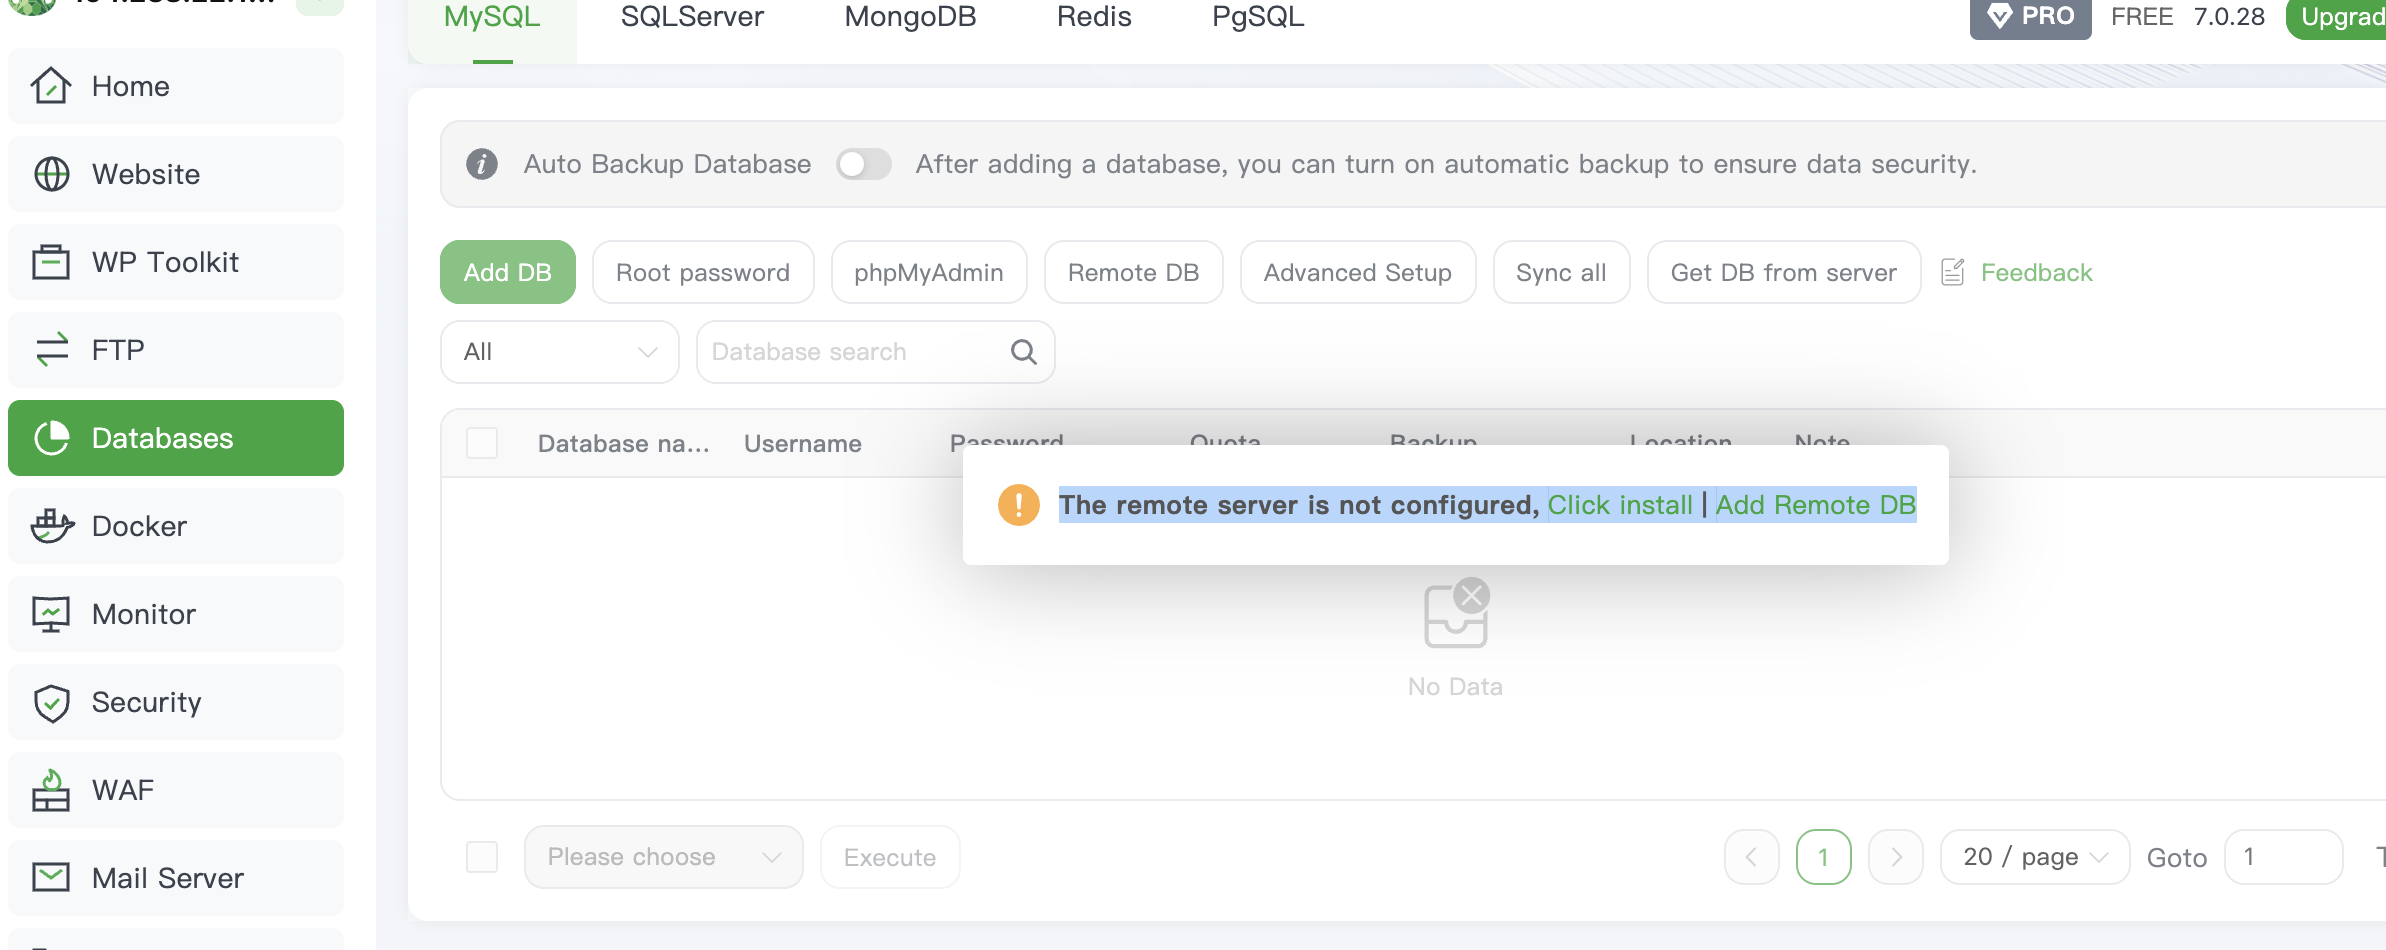Click the Mail Server envelope icon
The image size is (2386, 950).
click(x=51, y=878)
